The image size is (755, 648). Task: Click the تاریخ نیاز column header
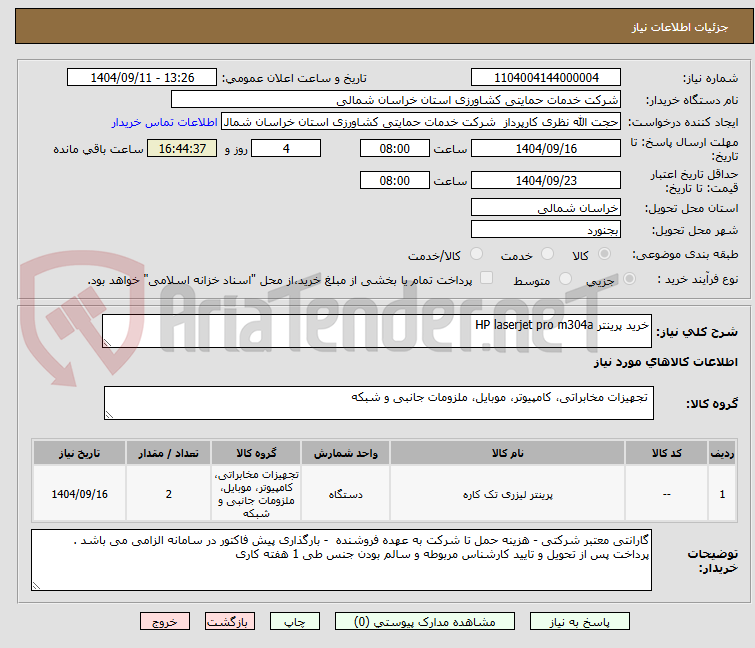click(79, 453)
